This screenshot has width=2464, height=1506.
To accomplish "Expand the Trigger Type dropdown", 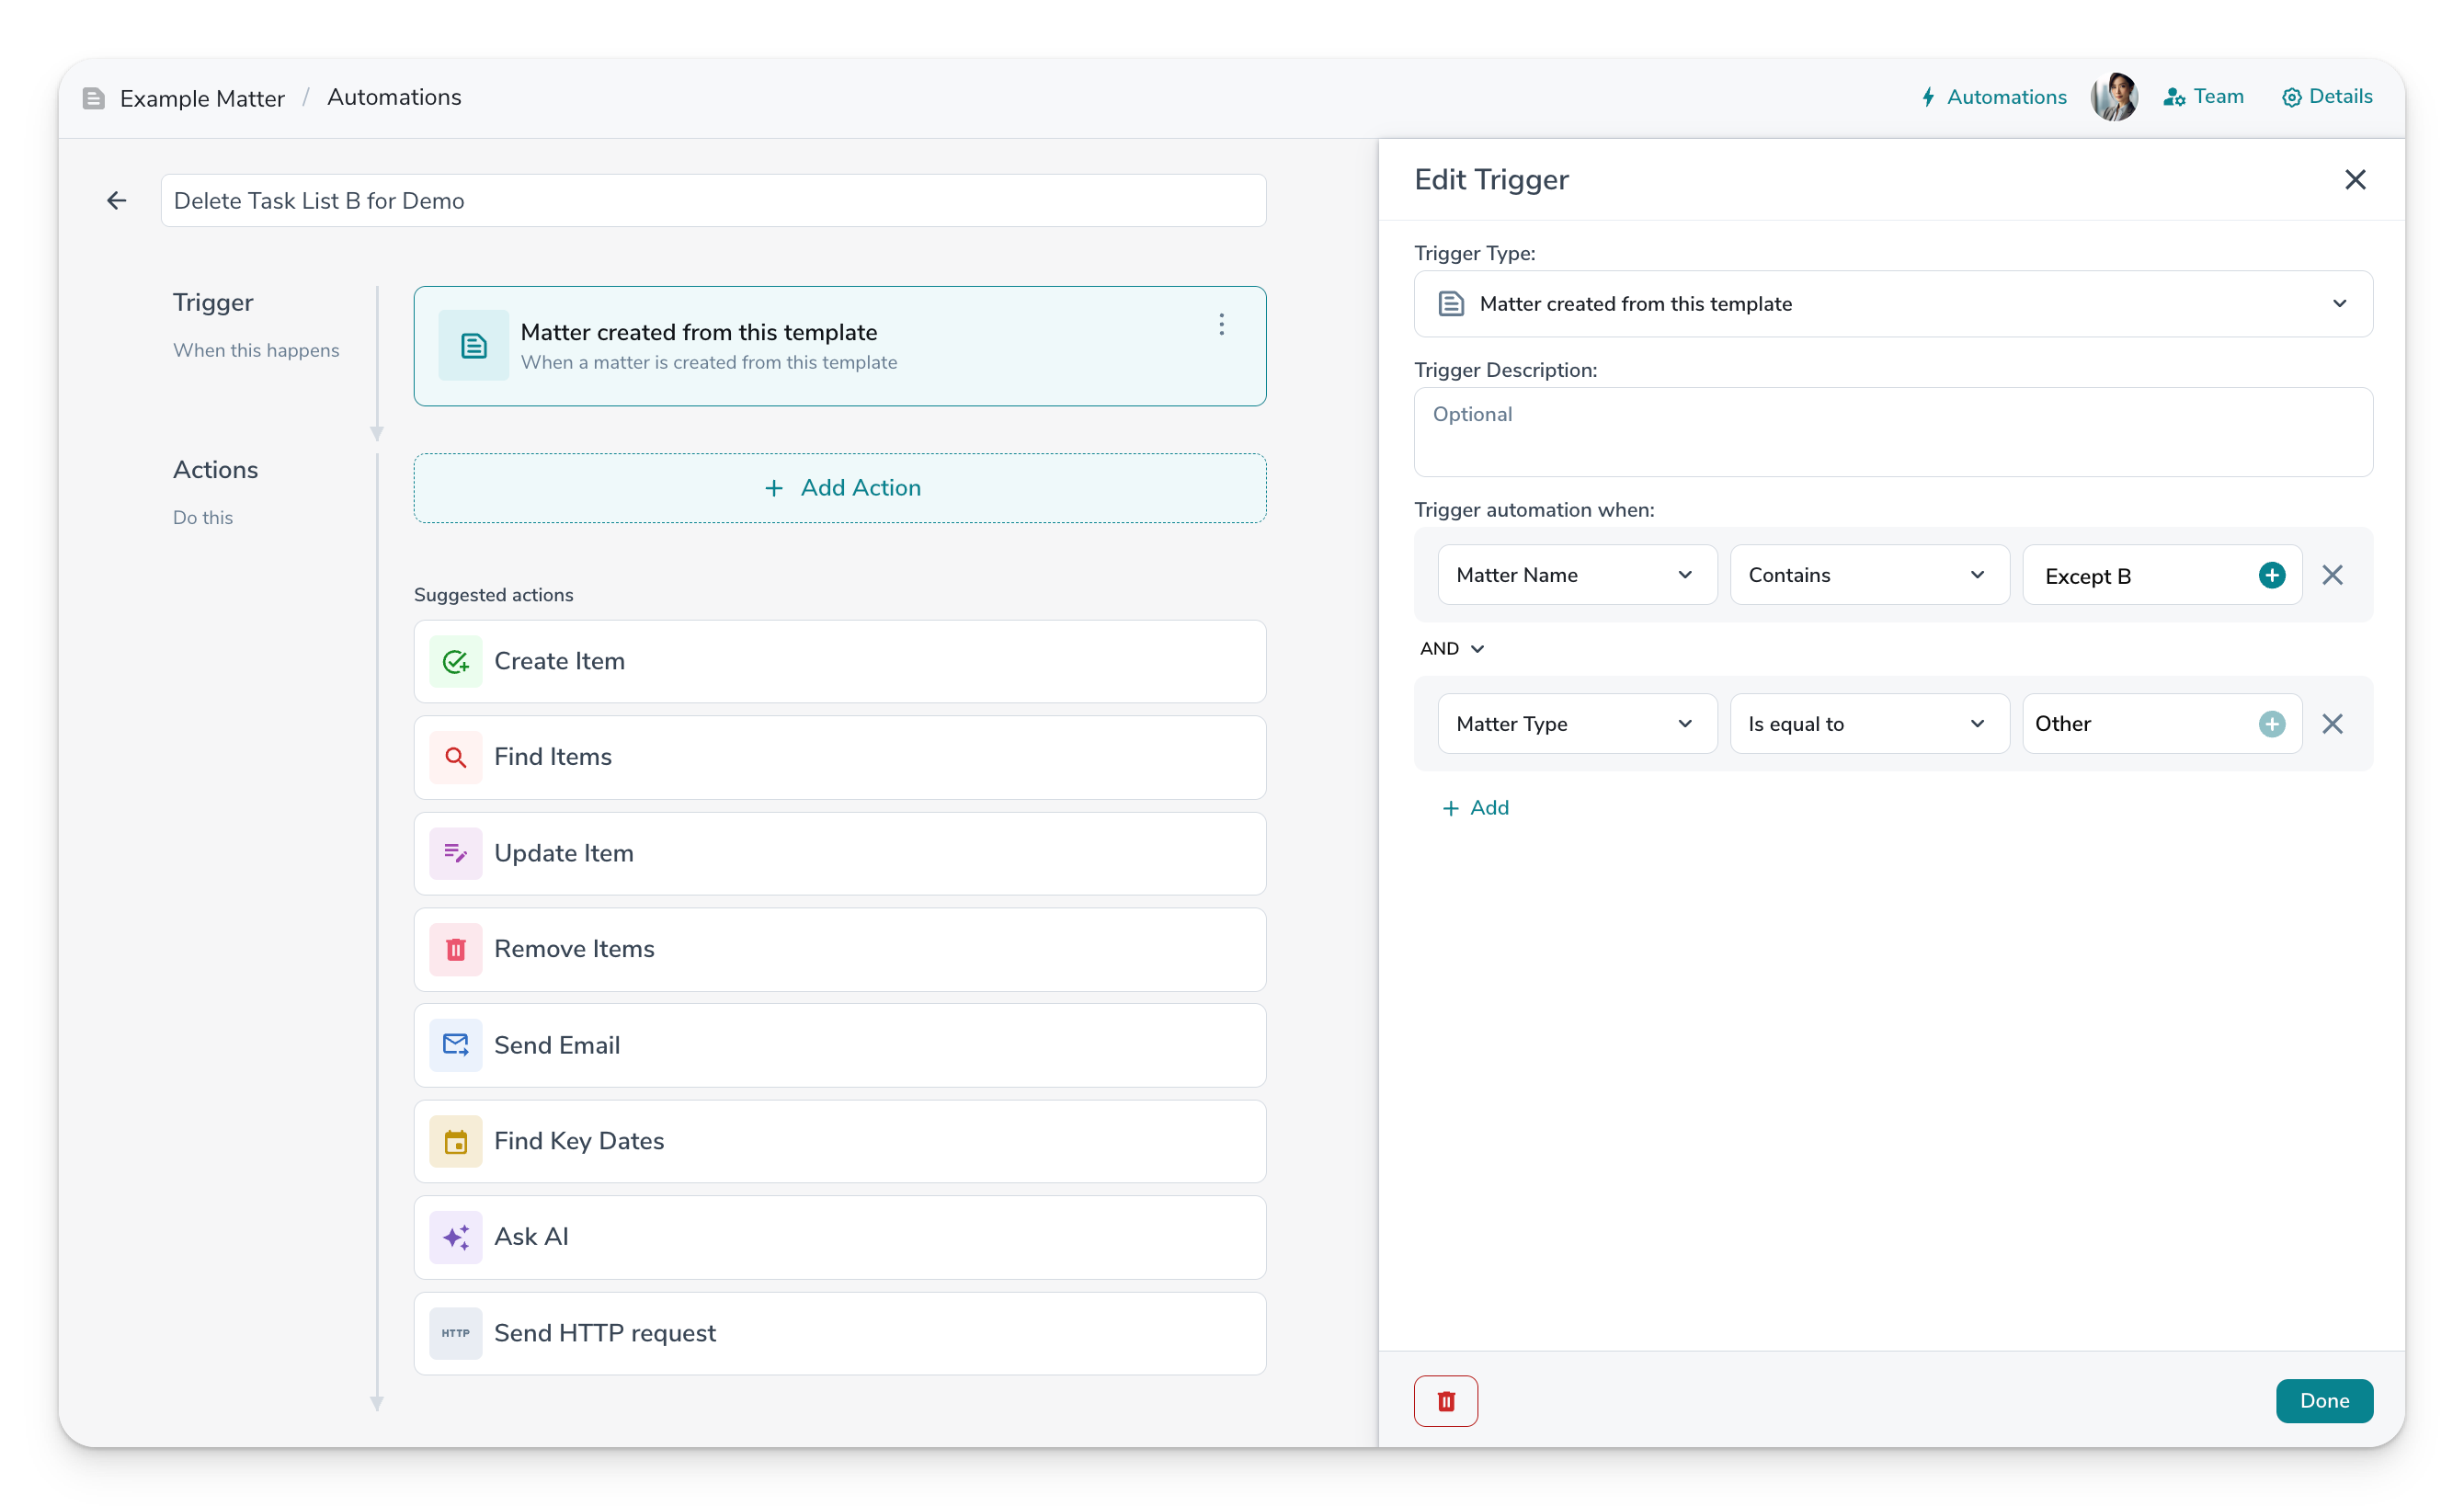I will [1892, 304].
